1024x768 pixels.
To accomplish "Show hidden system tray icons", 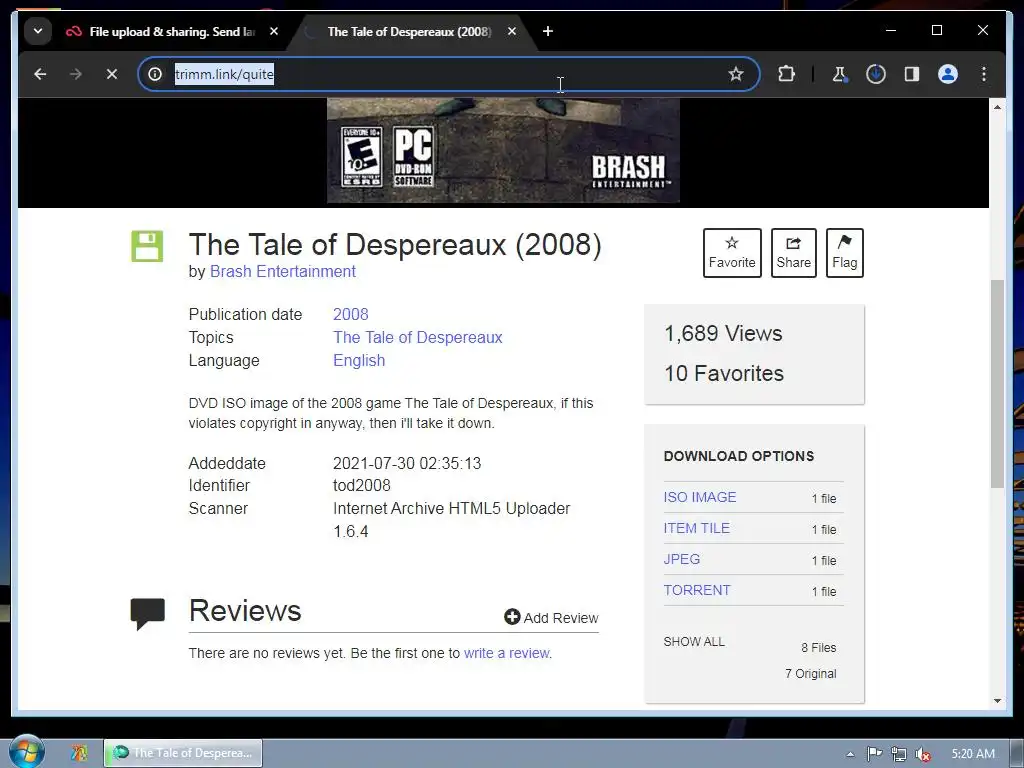I will tap(850, 754).
